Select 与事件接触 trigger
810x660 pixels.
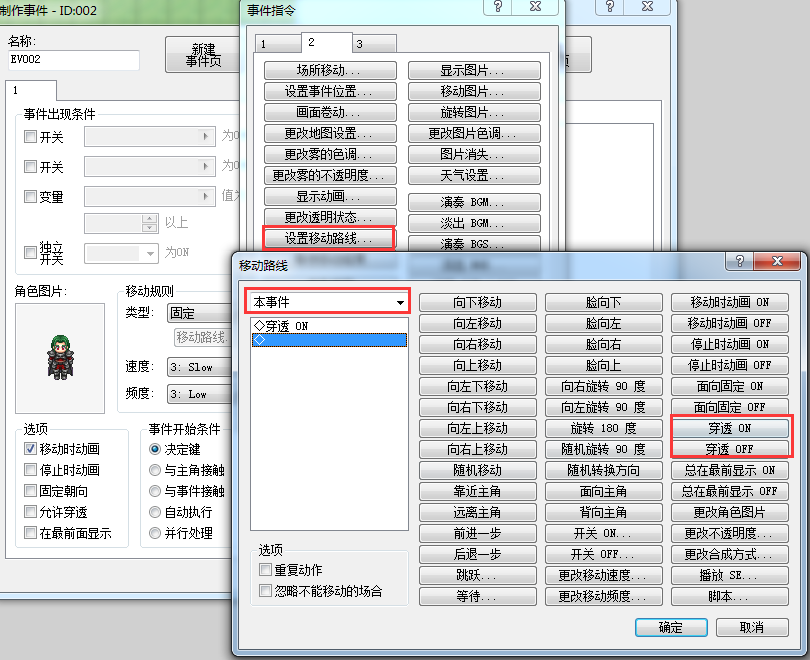click(x=154, y=491)
